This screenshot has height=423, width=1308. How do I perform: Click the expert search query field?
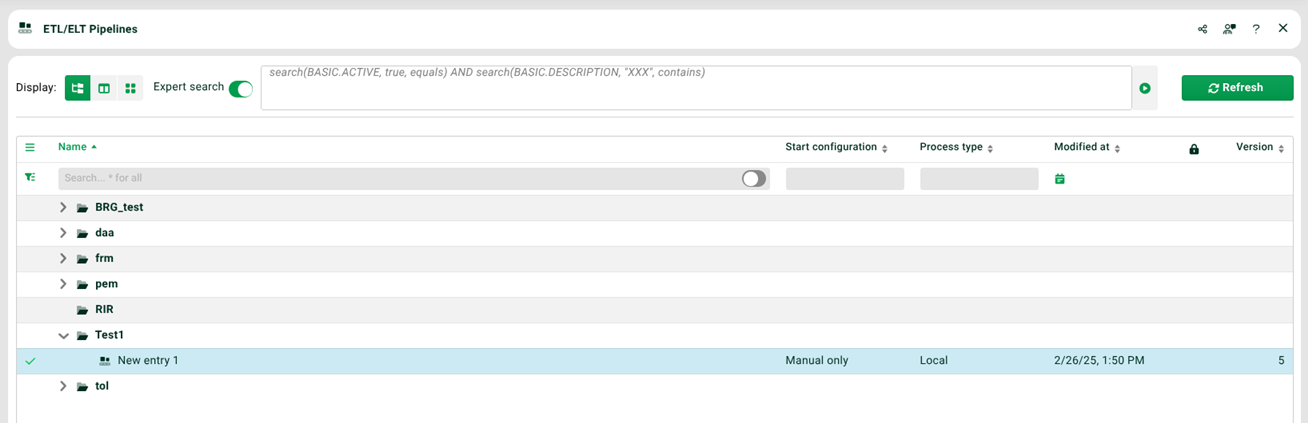[696, 88]
